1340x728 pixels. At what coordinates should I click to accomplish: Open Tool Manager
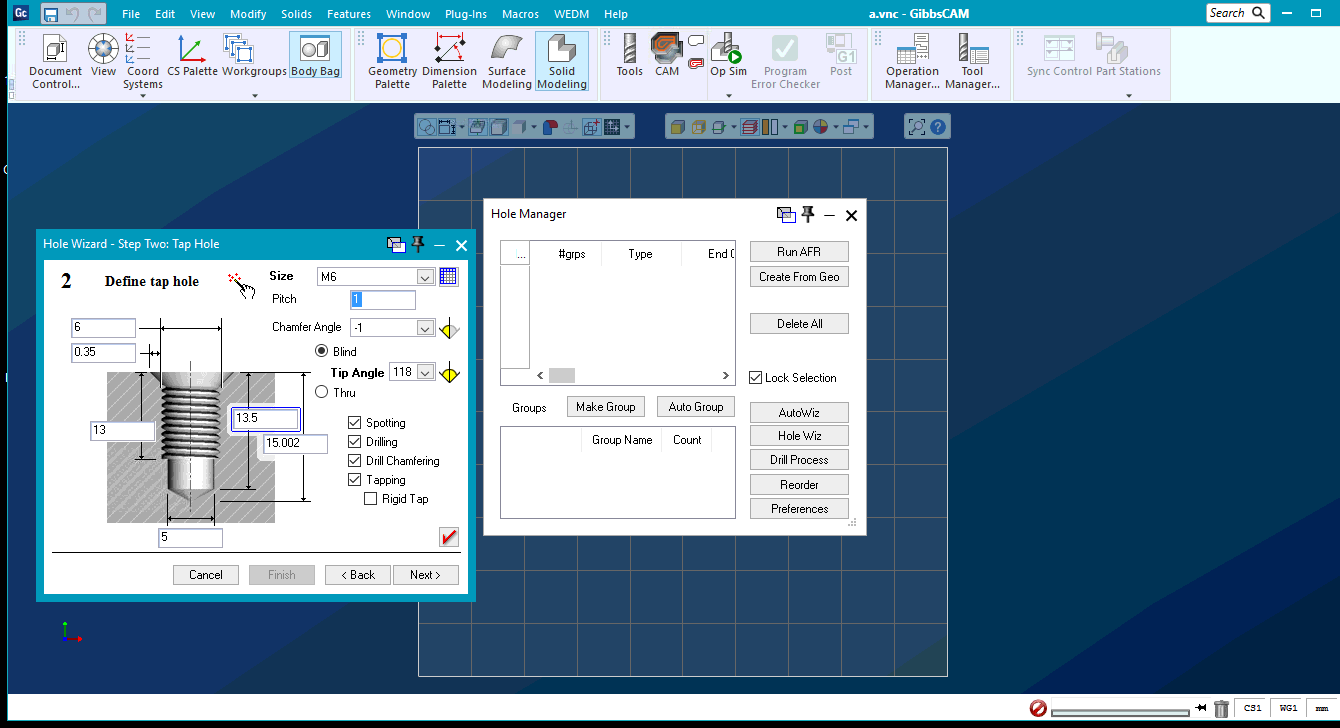972,61
